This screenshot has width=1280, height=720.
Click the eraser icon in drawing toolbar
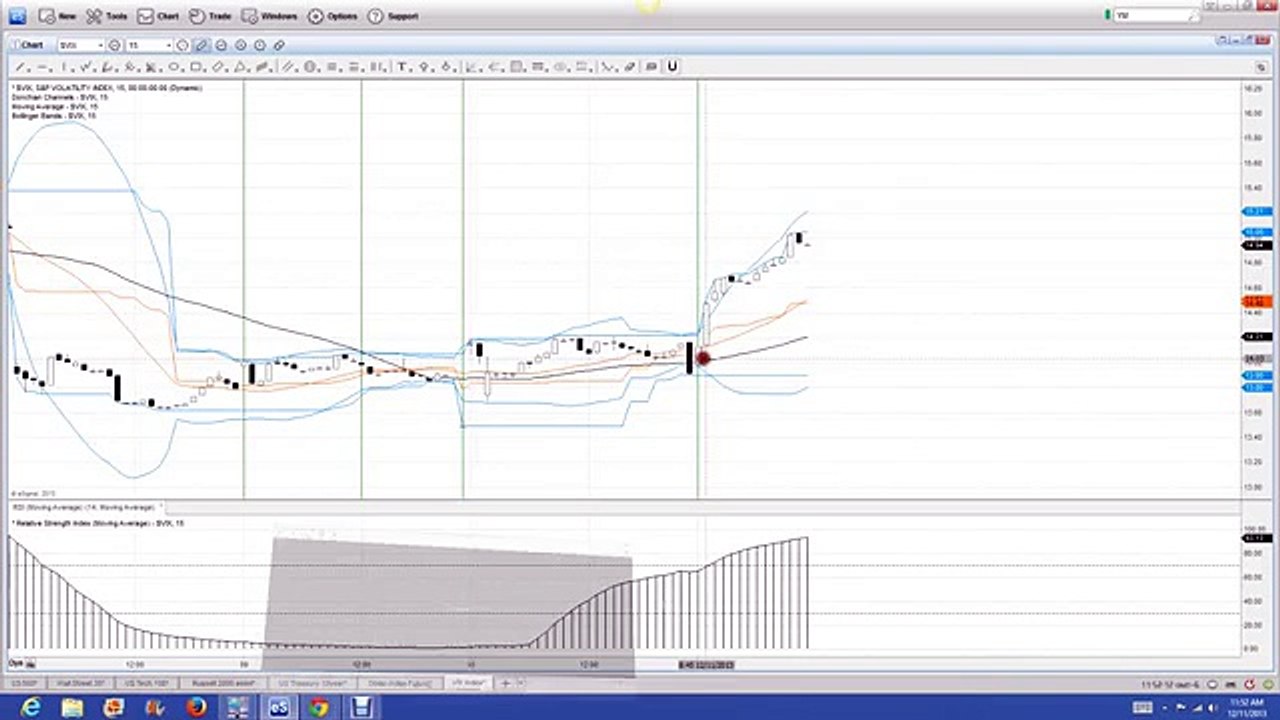click(x=630, y=67)
